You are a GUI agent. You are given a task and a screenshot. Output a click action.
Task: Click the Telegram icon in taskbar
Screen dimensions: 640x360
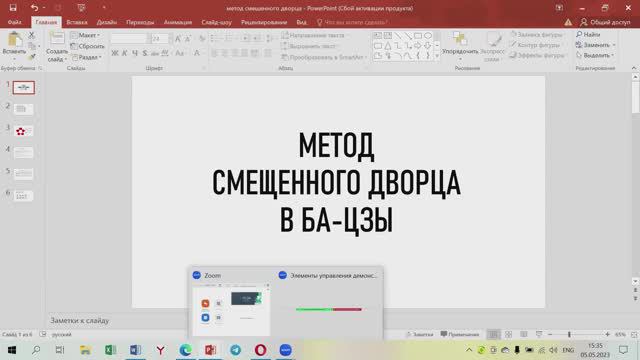pyautogui.click(x=236, y=350)
